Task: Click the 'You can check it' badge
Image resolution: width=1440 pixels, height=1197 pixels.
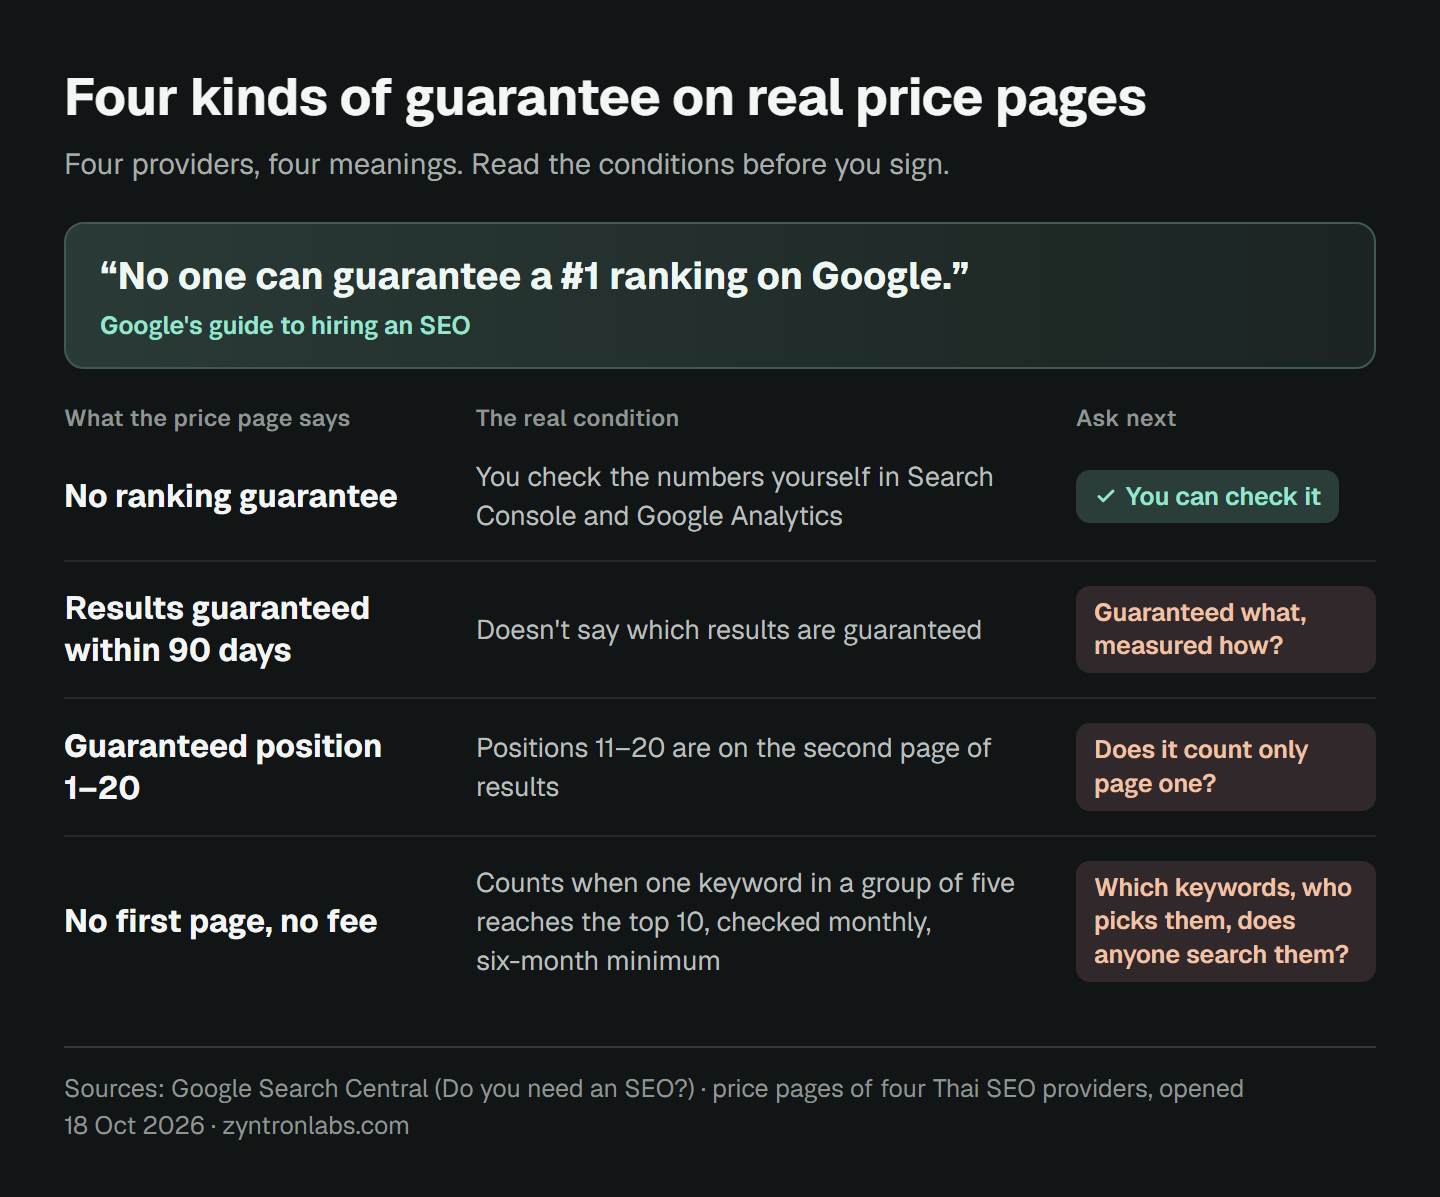Action: point(1207,496)
